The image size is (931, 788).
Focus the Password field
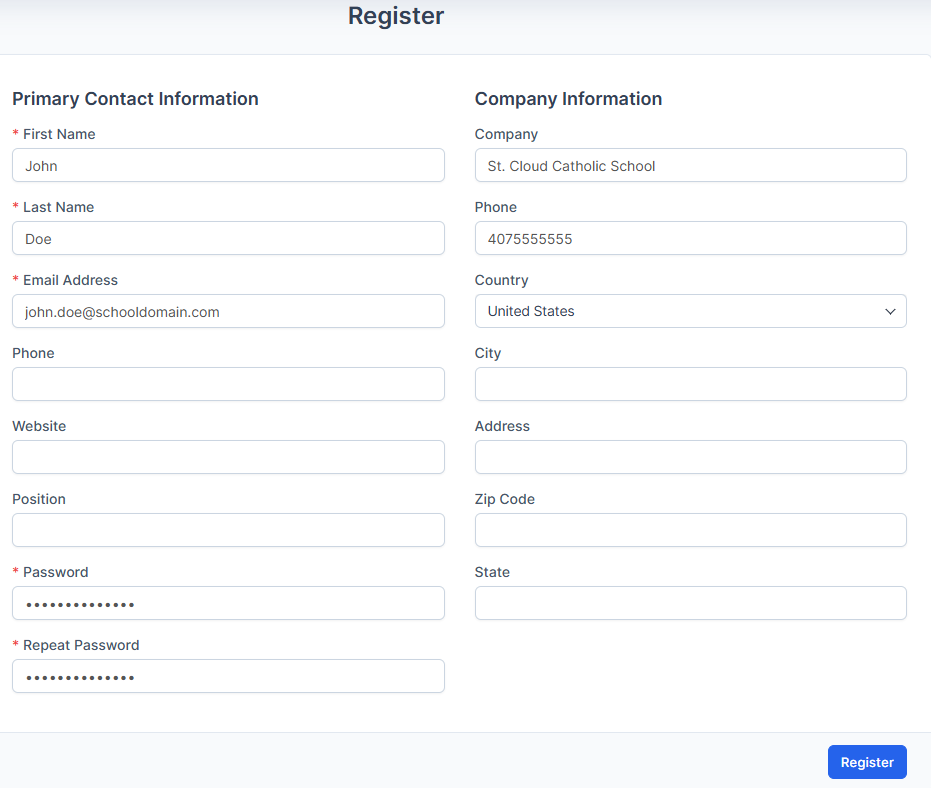click(x=228, y=603)
